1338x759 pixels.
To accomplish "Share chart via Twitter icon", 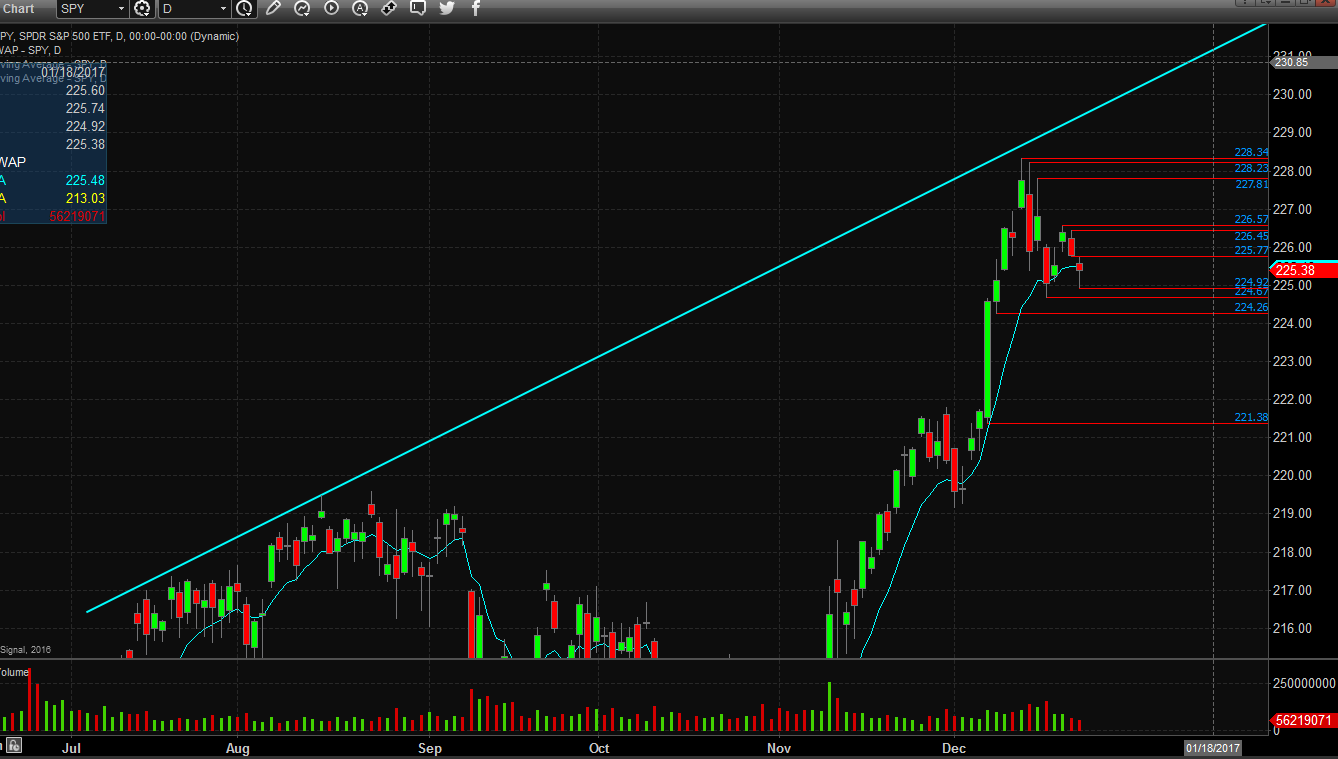I will tap(447, 9).
